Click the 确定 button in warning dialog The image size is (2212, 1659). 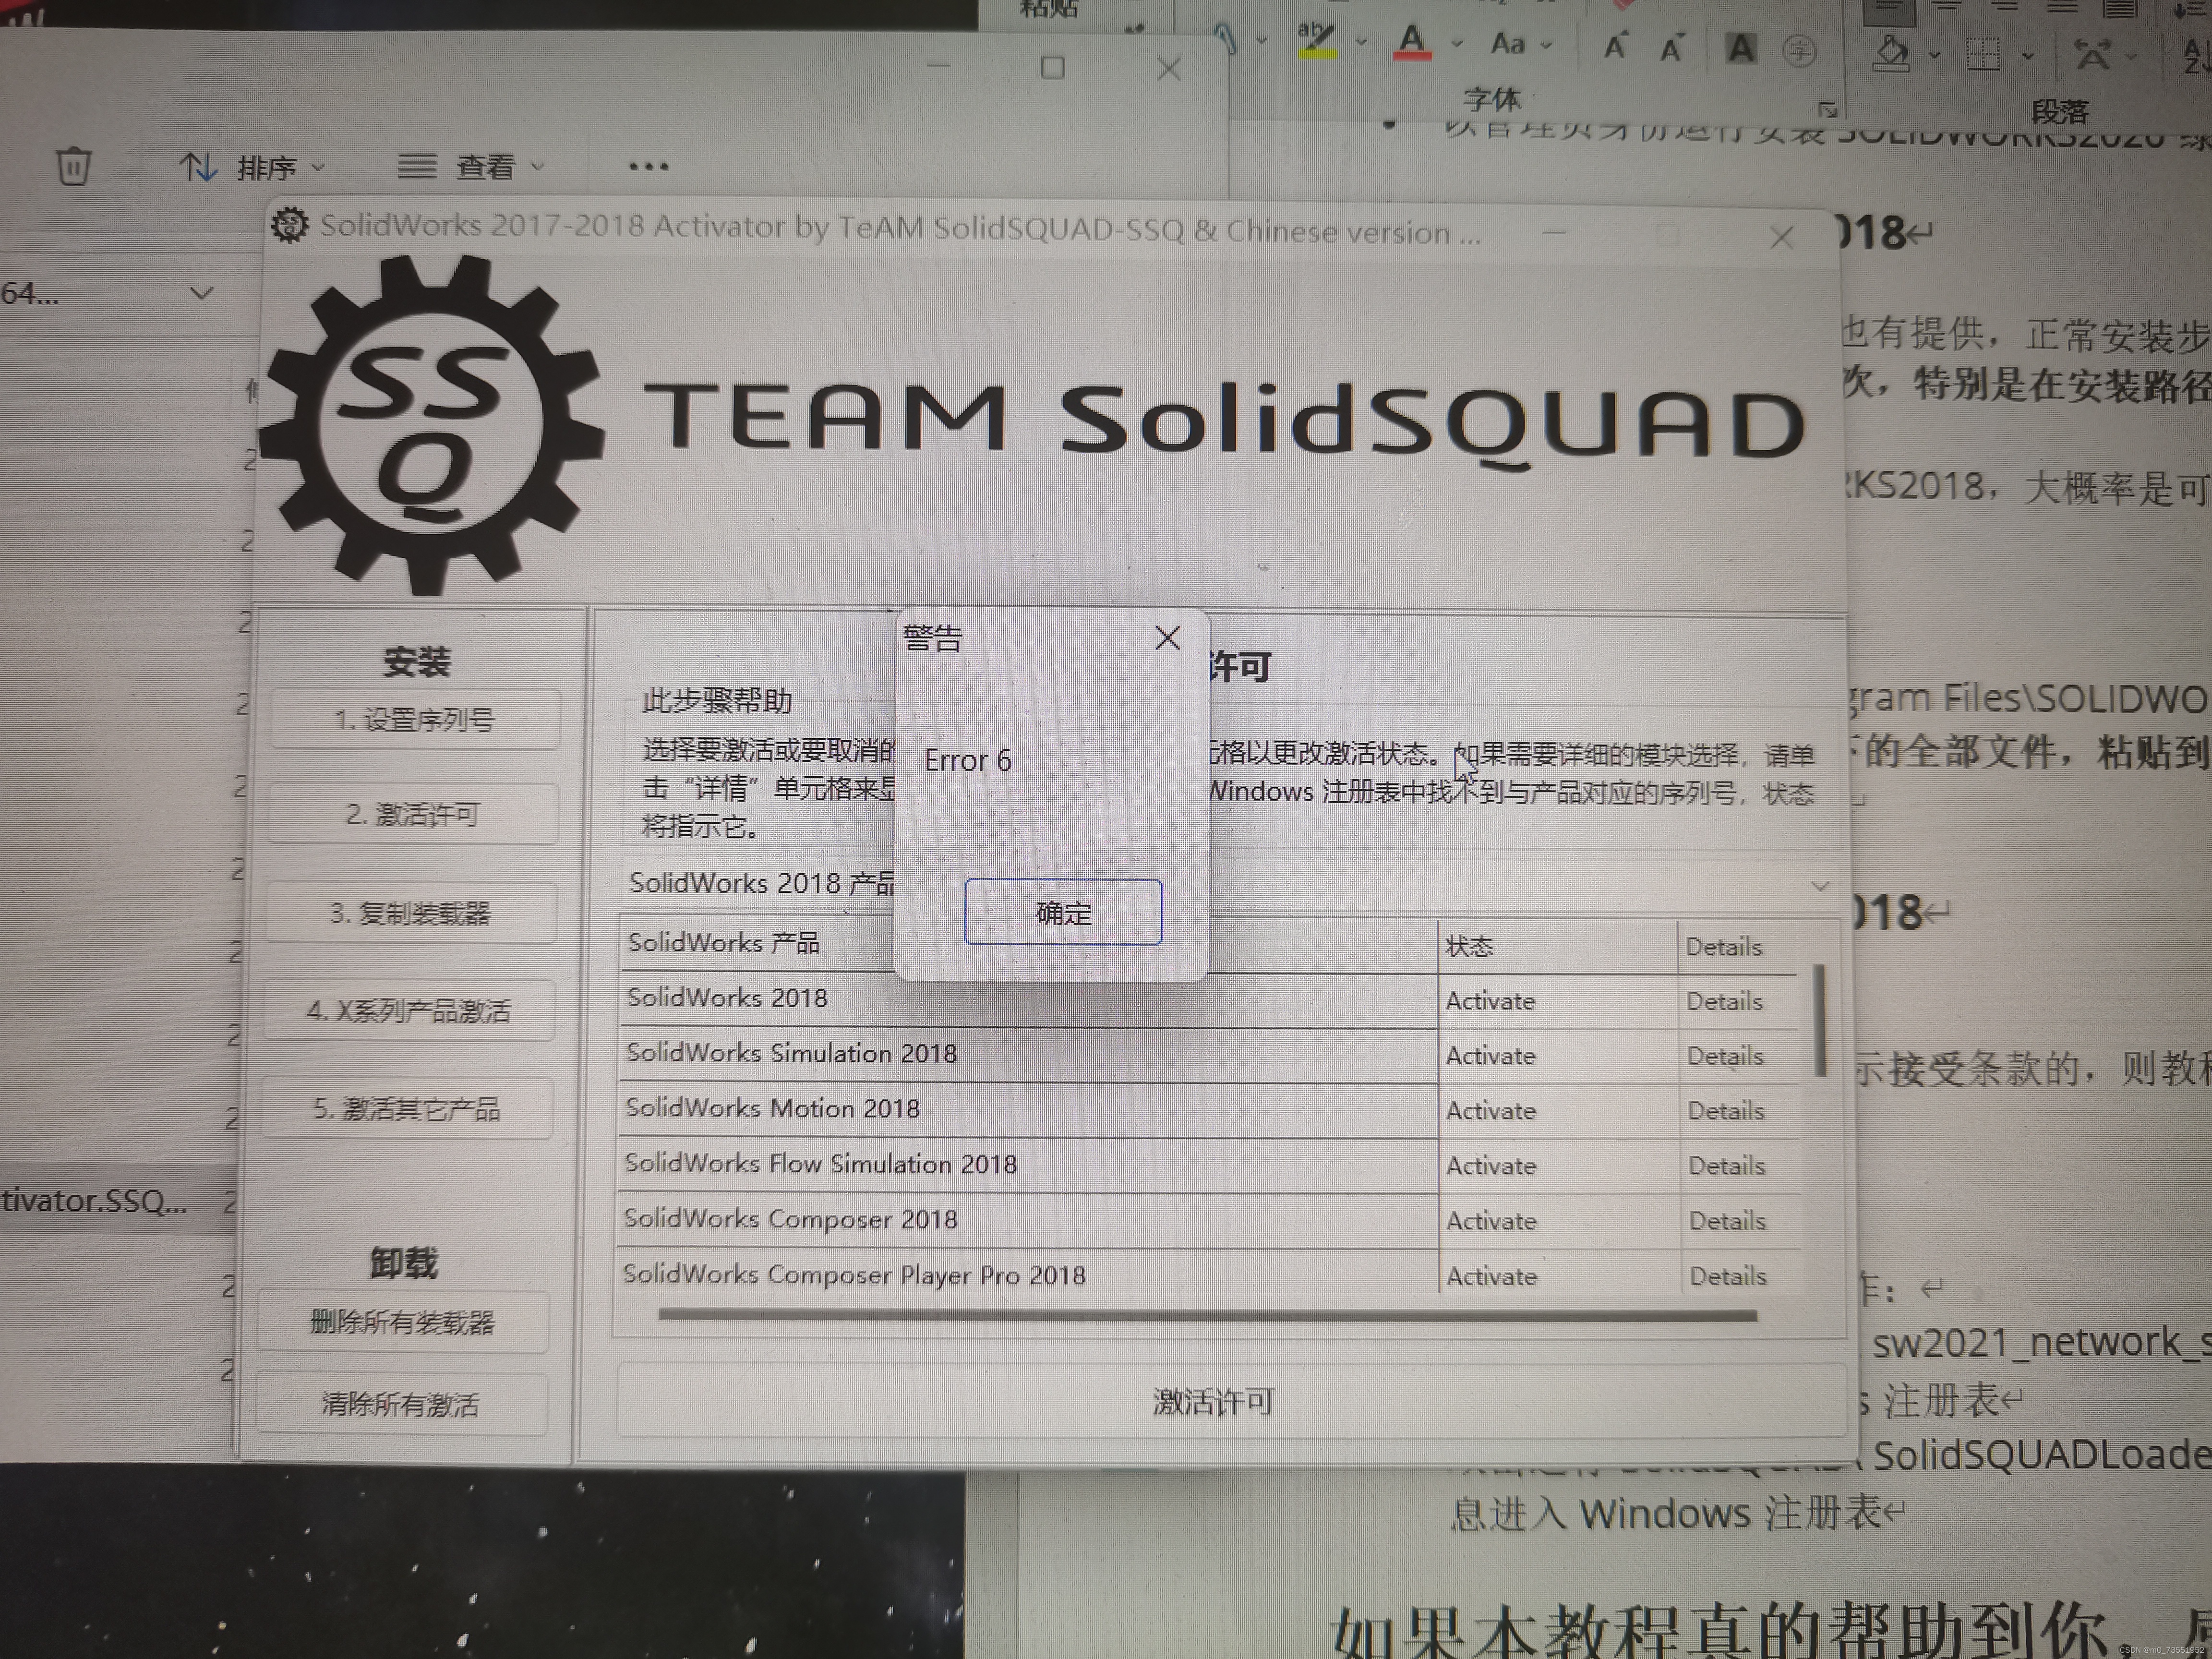[x=1062, y=912]
